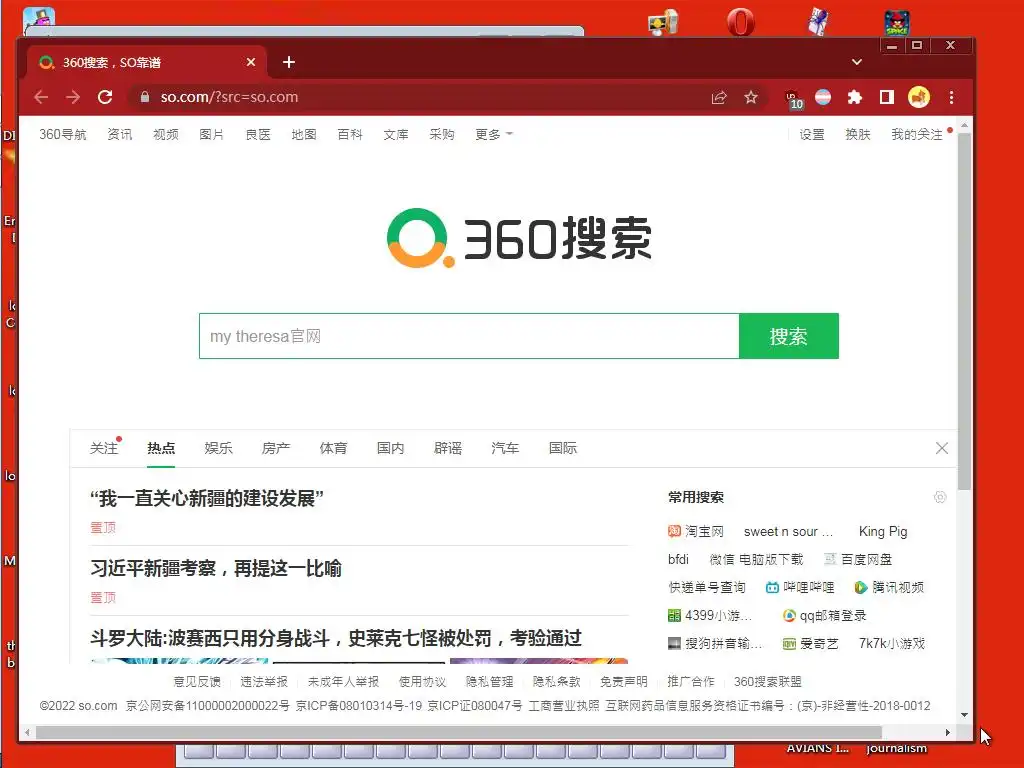Image resolution: width=1024 pixels, height=768 pixels.
Task: Click the vertical page scrollbar
Action: point(964,312)
